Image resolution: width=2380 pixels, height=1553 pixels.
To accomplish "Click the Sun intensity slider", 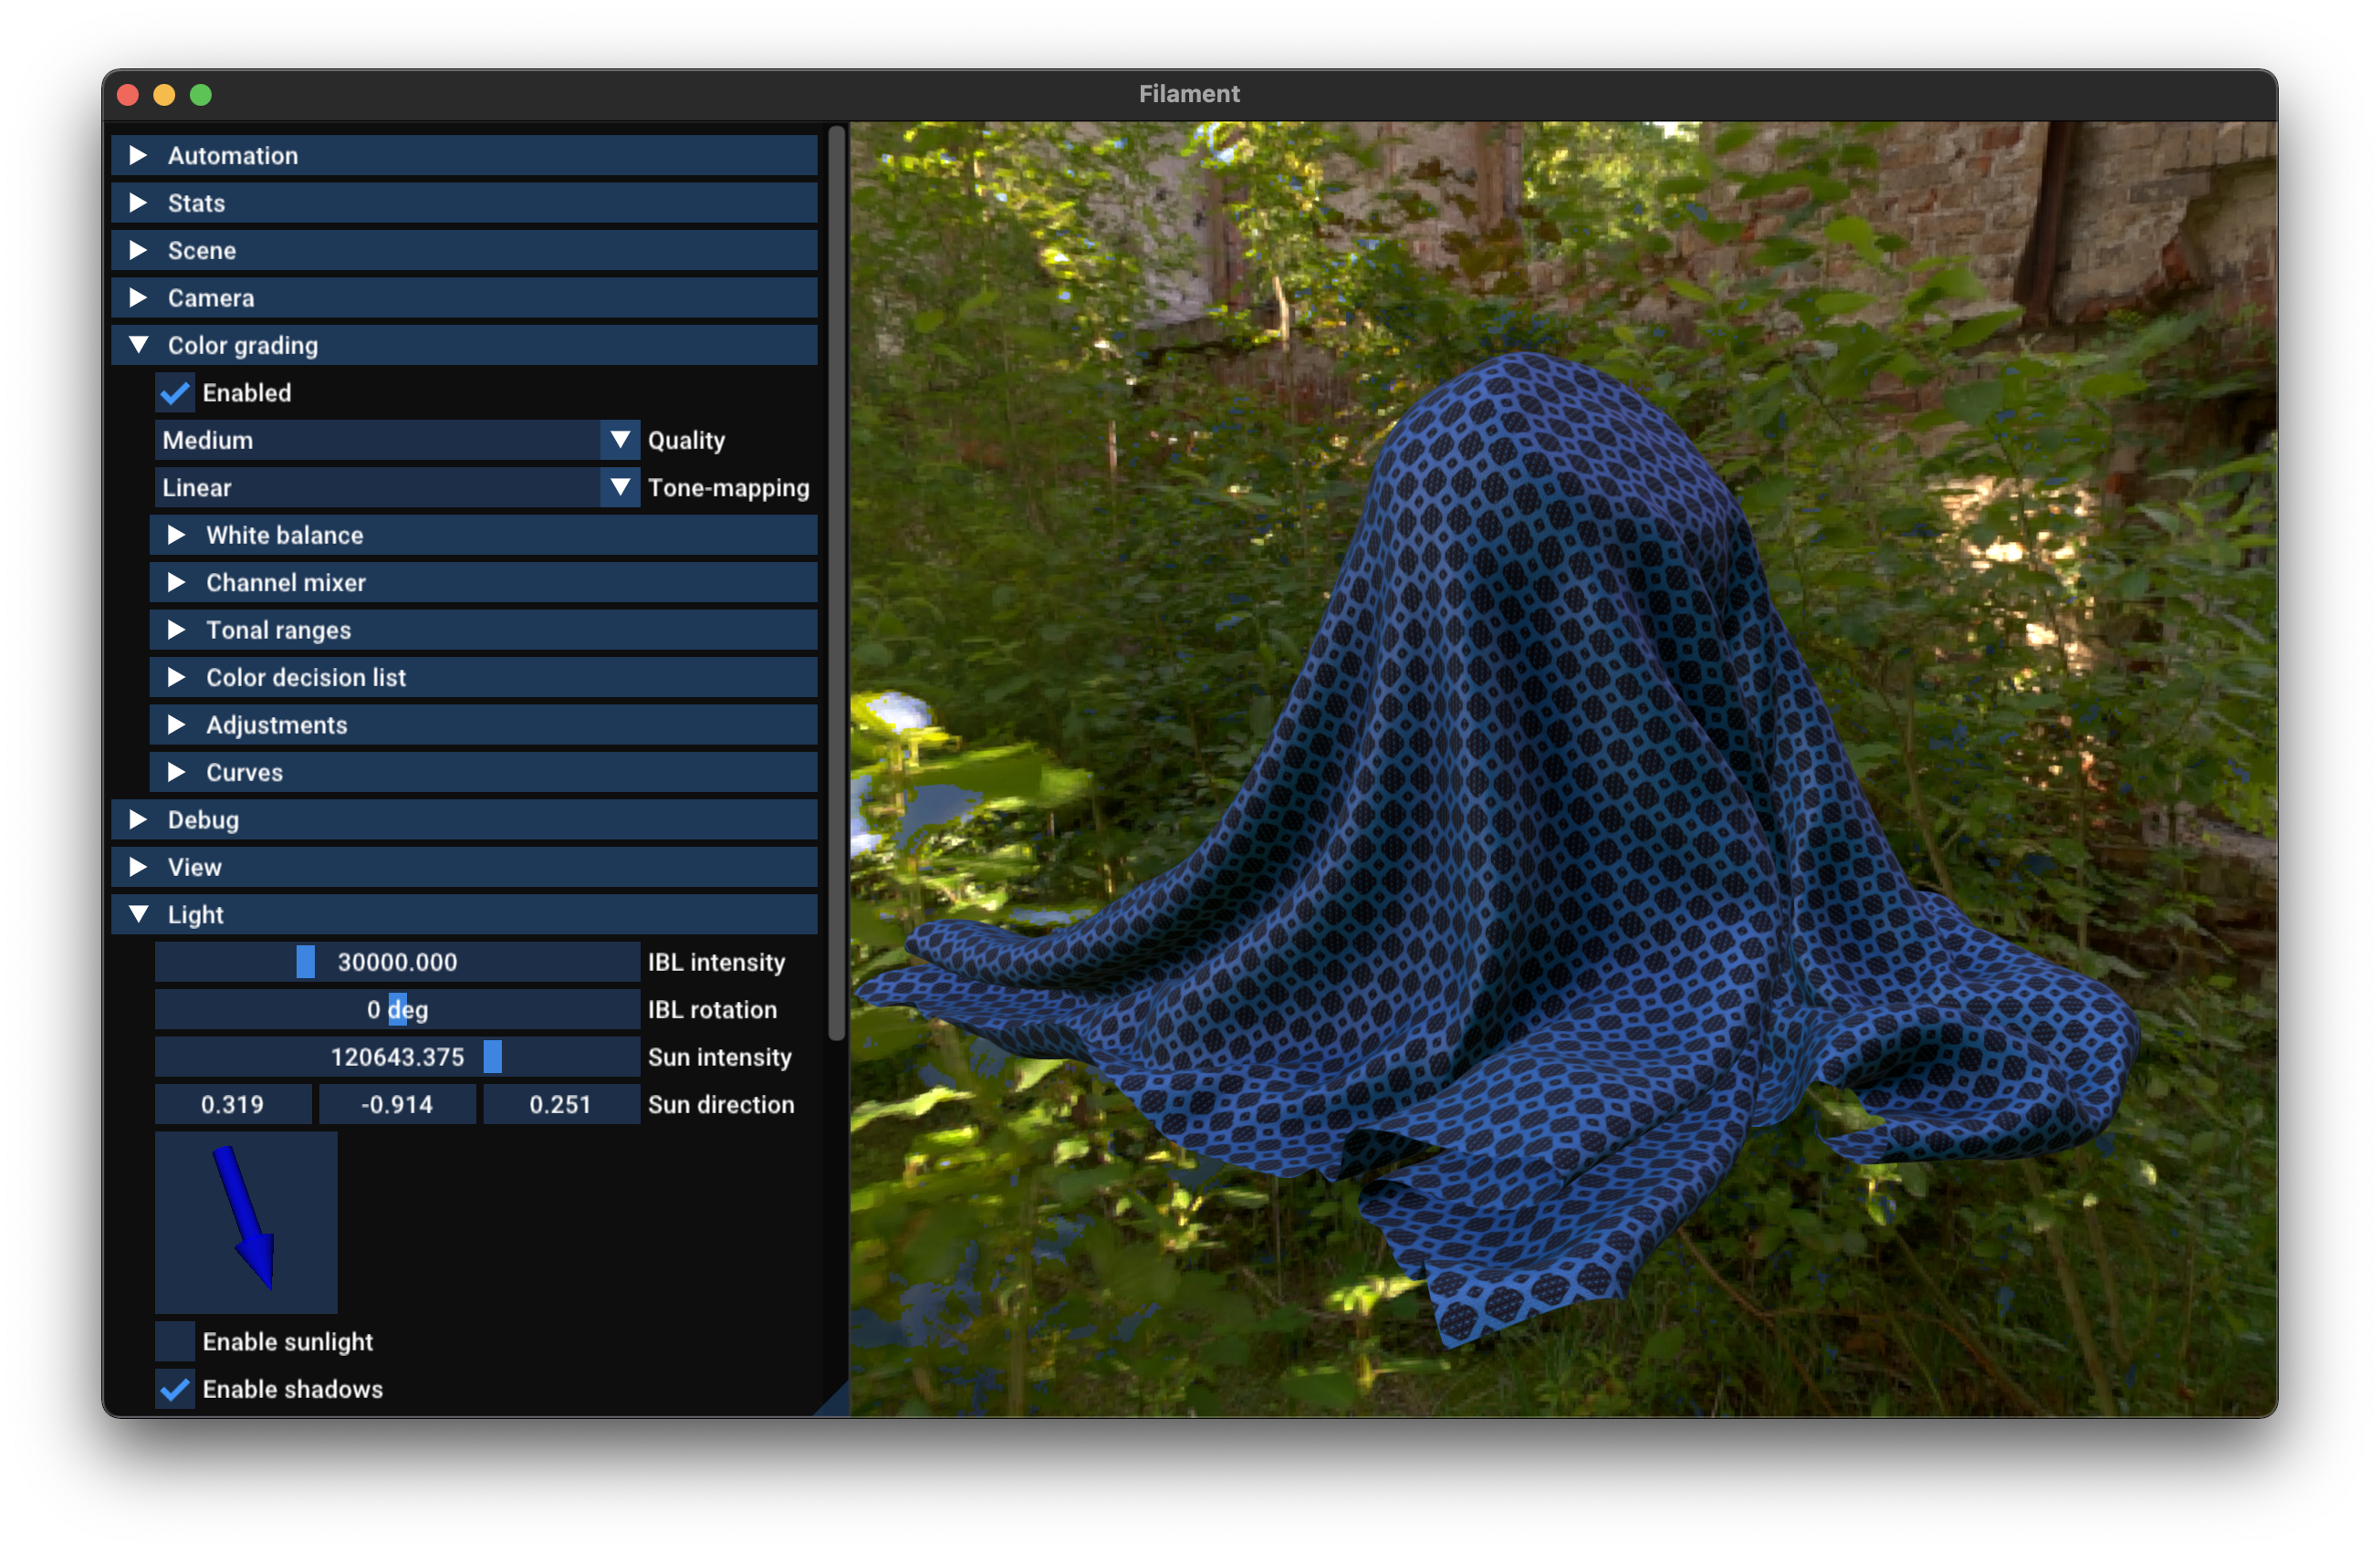I will pos(397,1057).
